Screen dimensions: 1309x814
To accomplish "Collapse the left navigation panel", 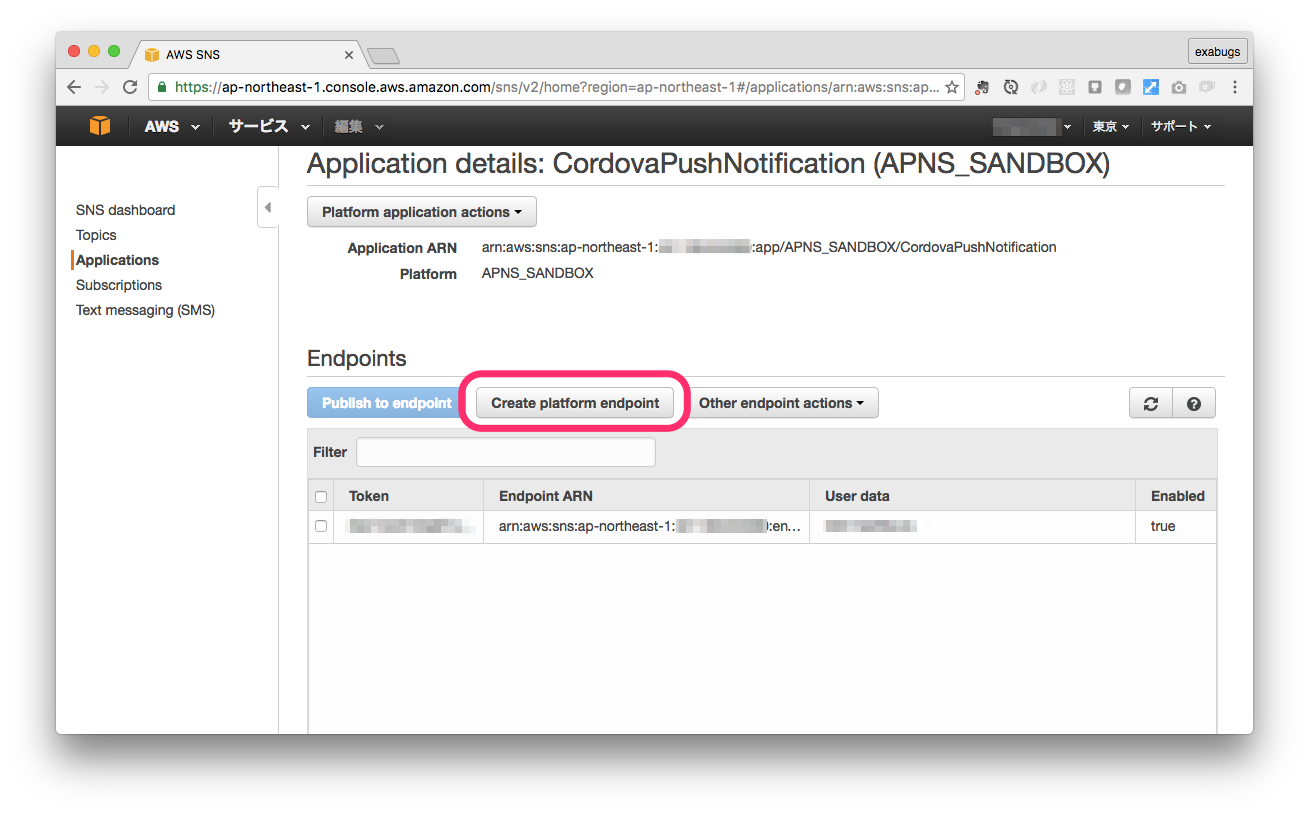I will click(267, 207).
